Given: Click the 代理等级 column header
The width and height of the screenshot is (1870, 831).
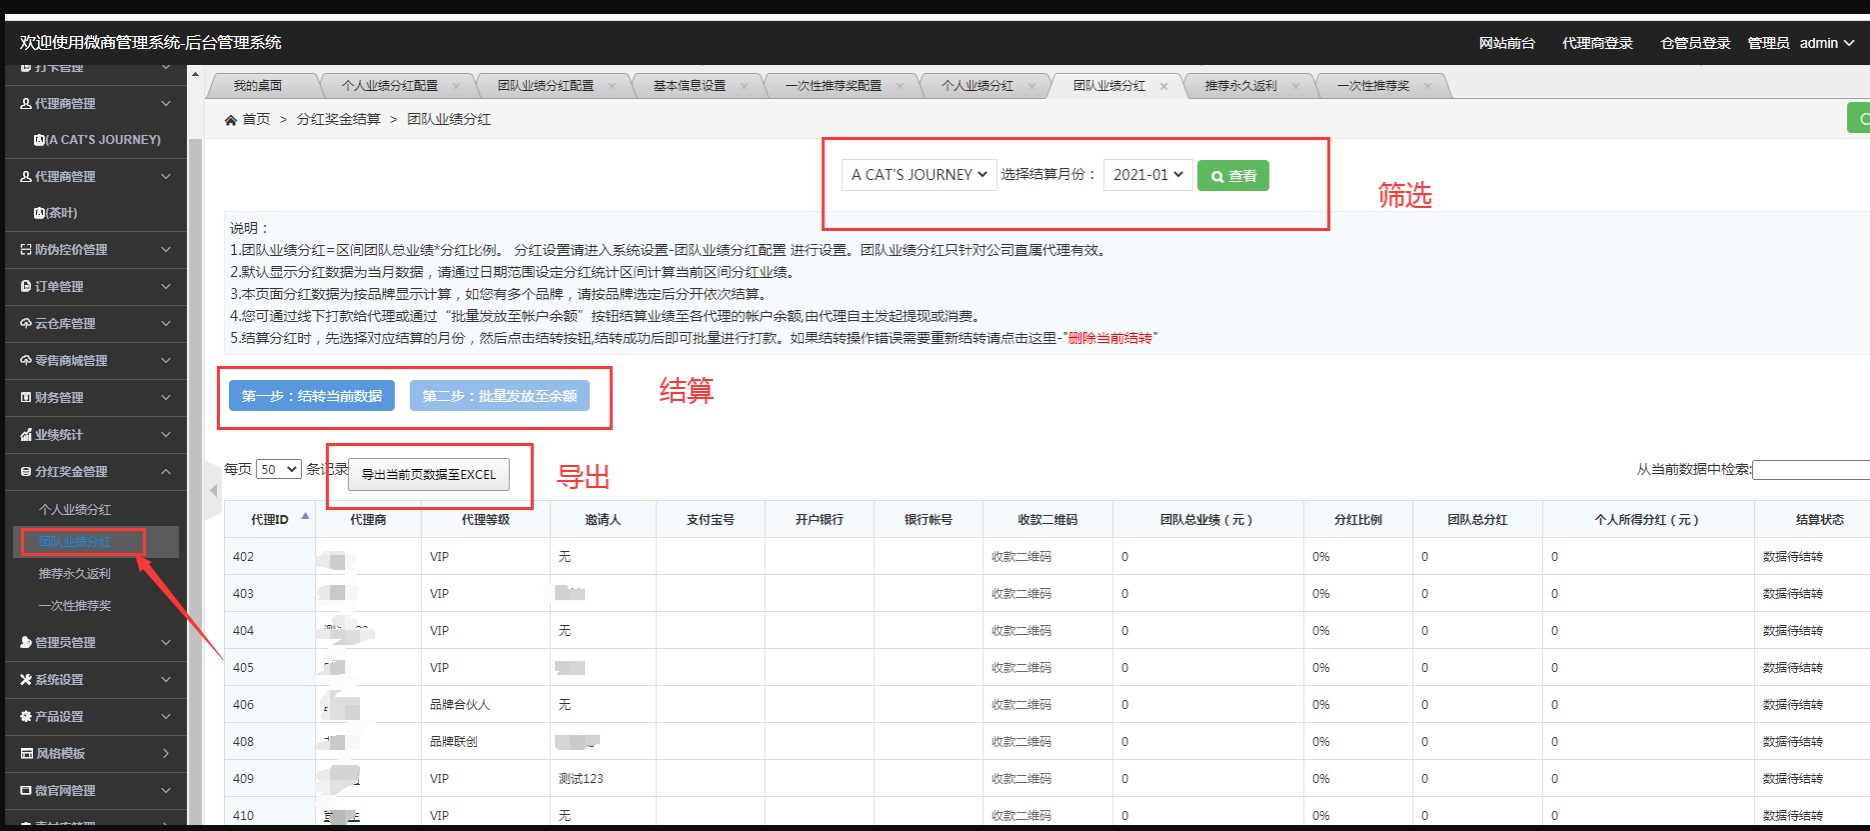Looking at the screenshot, I should [x=485, y=520].
